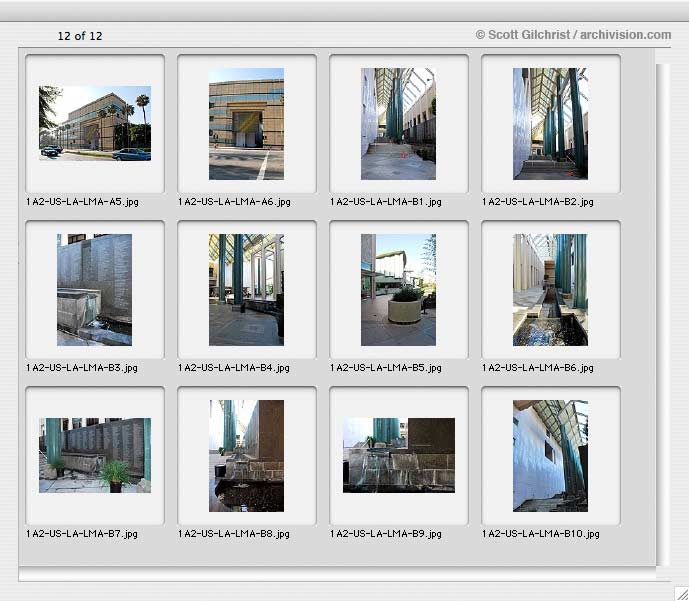
Task: Click the file name 1A2-US-LA-LMA-B10.jpg
Action: tap(541, 534)
